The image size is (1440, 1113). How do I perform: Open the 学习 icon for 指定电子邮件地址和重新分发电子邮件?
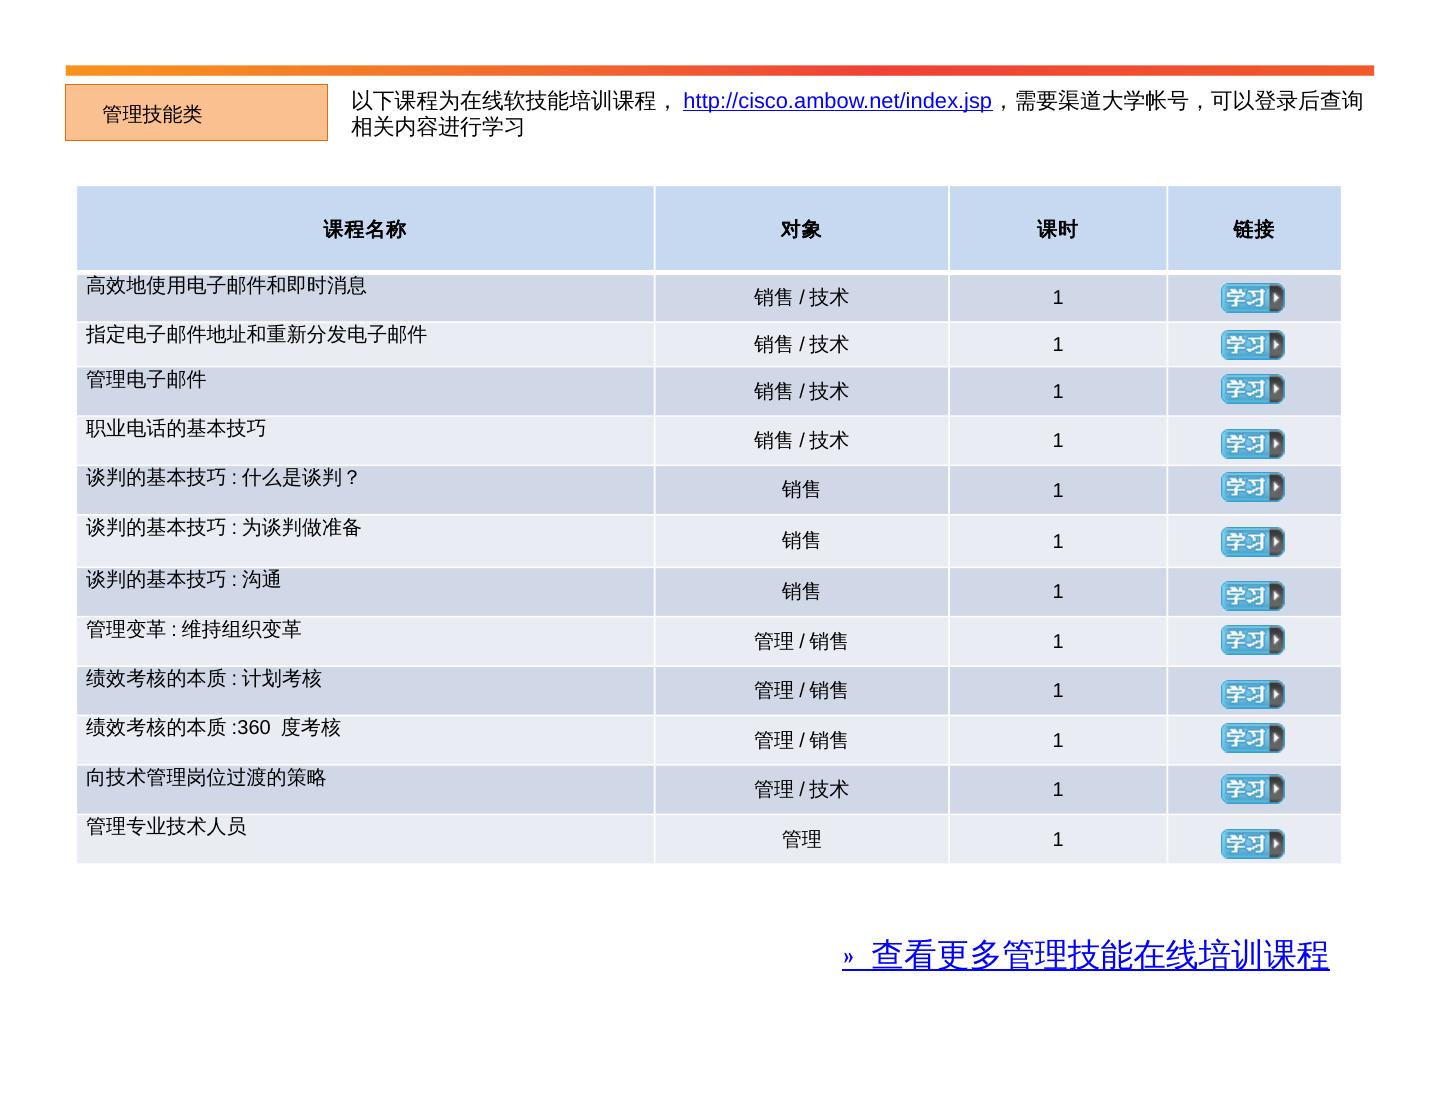pos(1252,345)
